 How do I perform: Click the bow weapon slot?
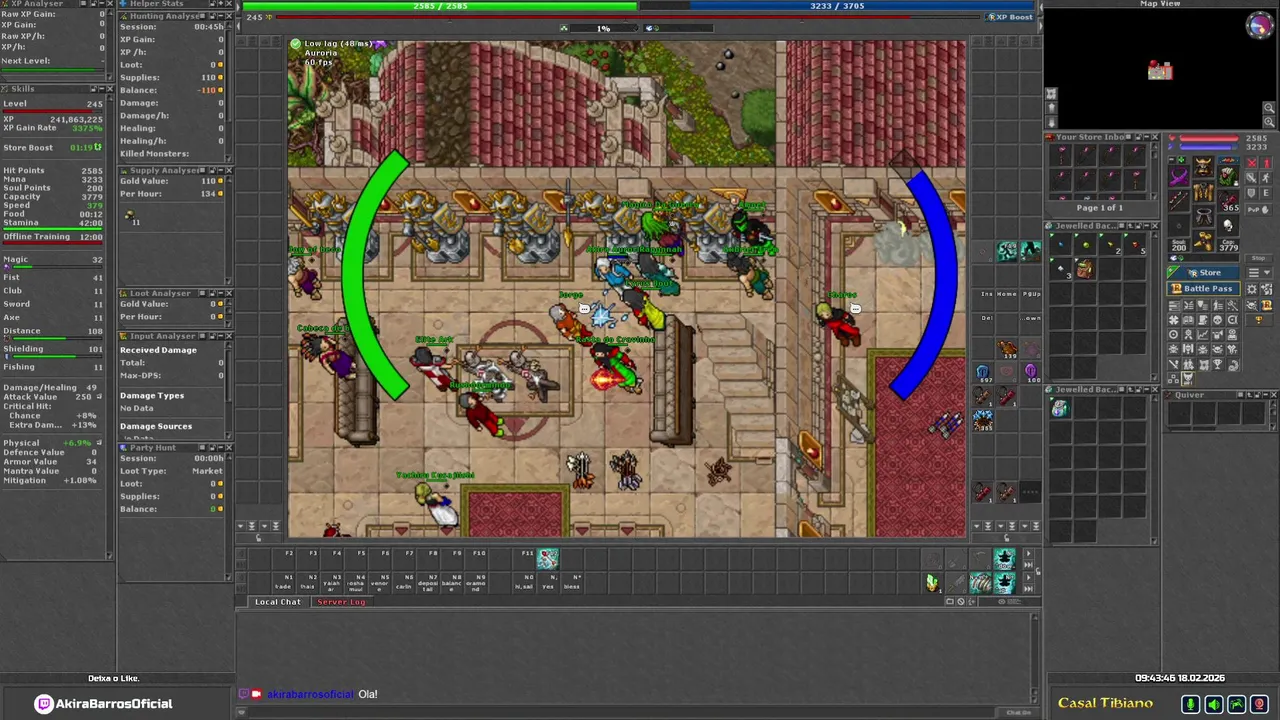point(1179,201)
